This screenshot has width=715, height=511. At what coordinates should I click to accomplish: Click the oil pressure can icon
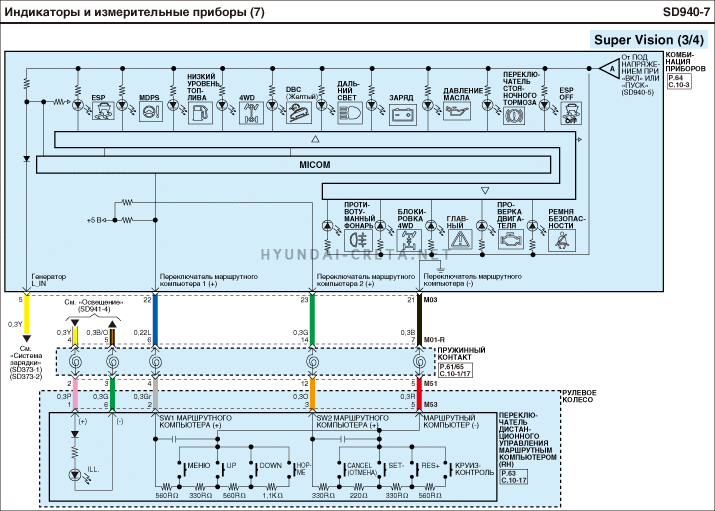[x=457, y=111]
